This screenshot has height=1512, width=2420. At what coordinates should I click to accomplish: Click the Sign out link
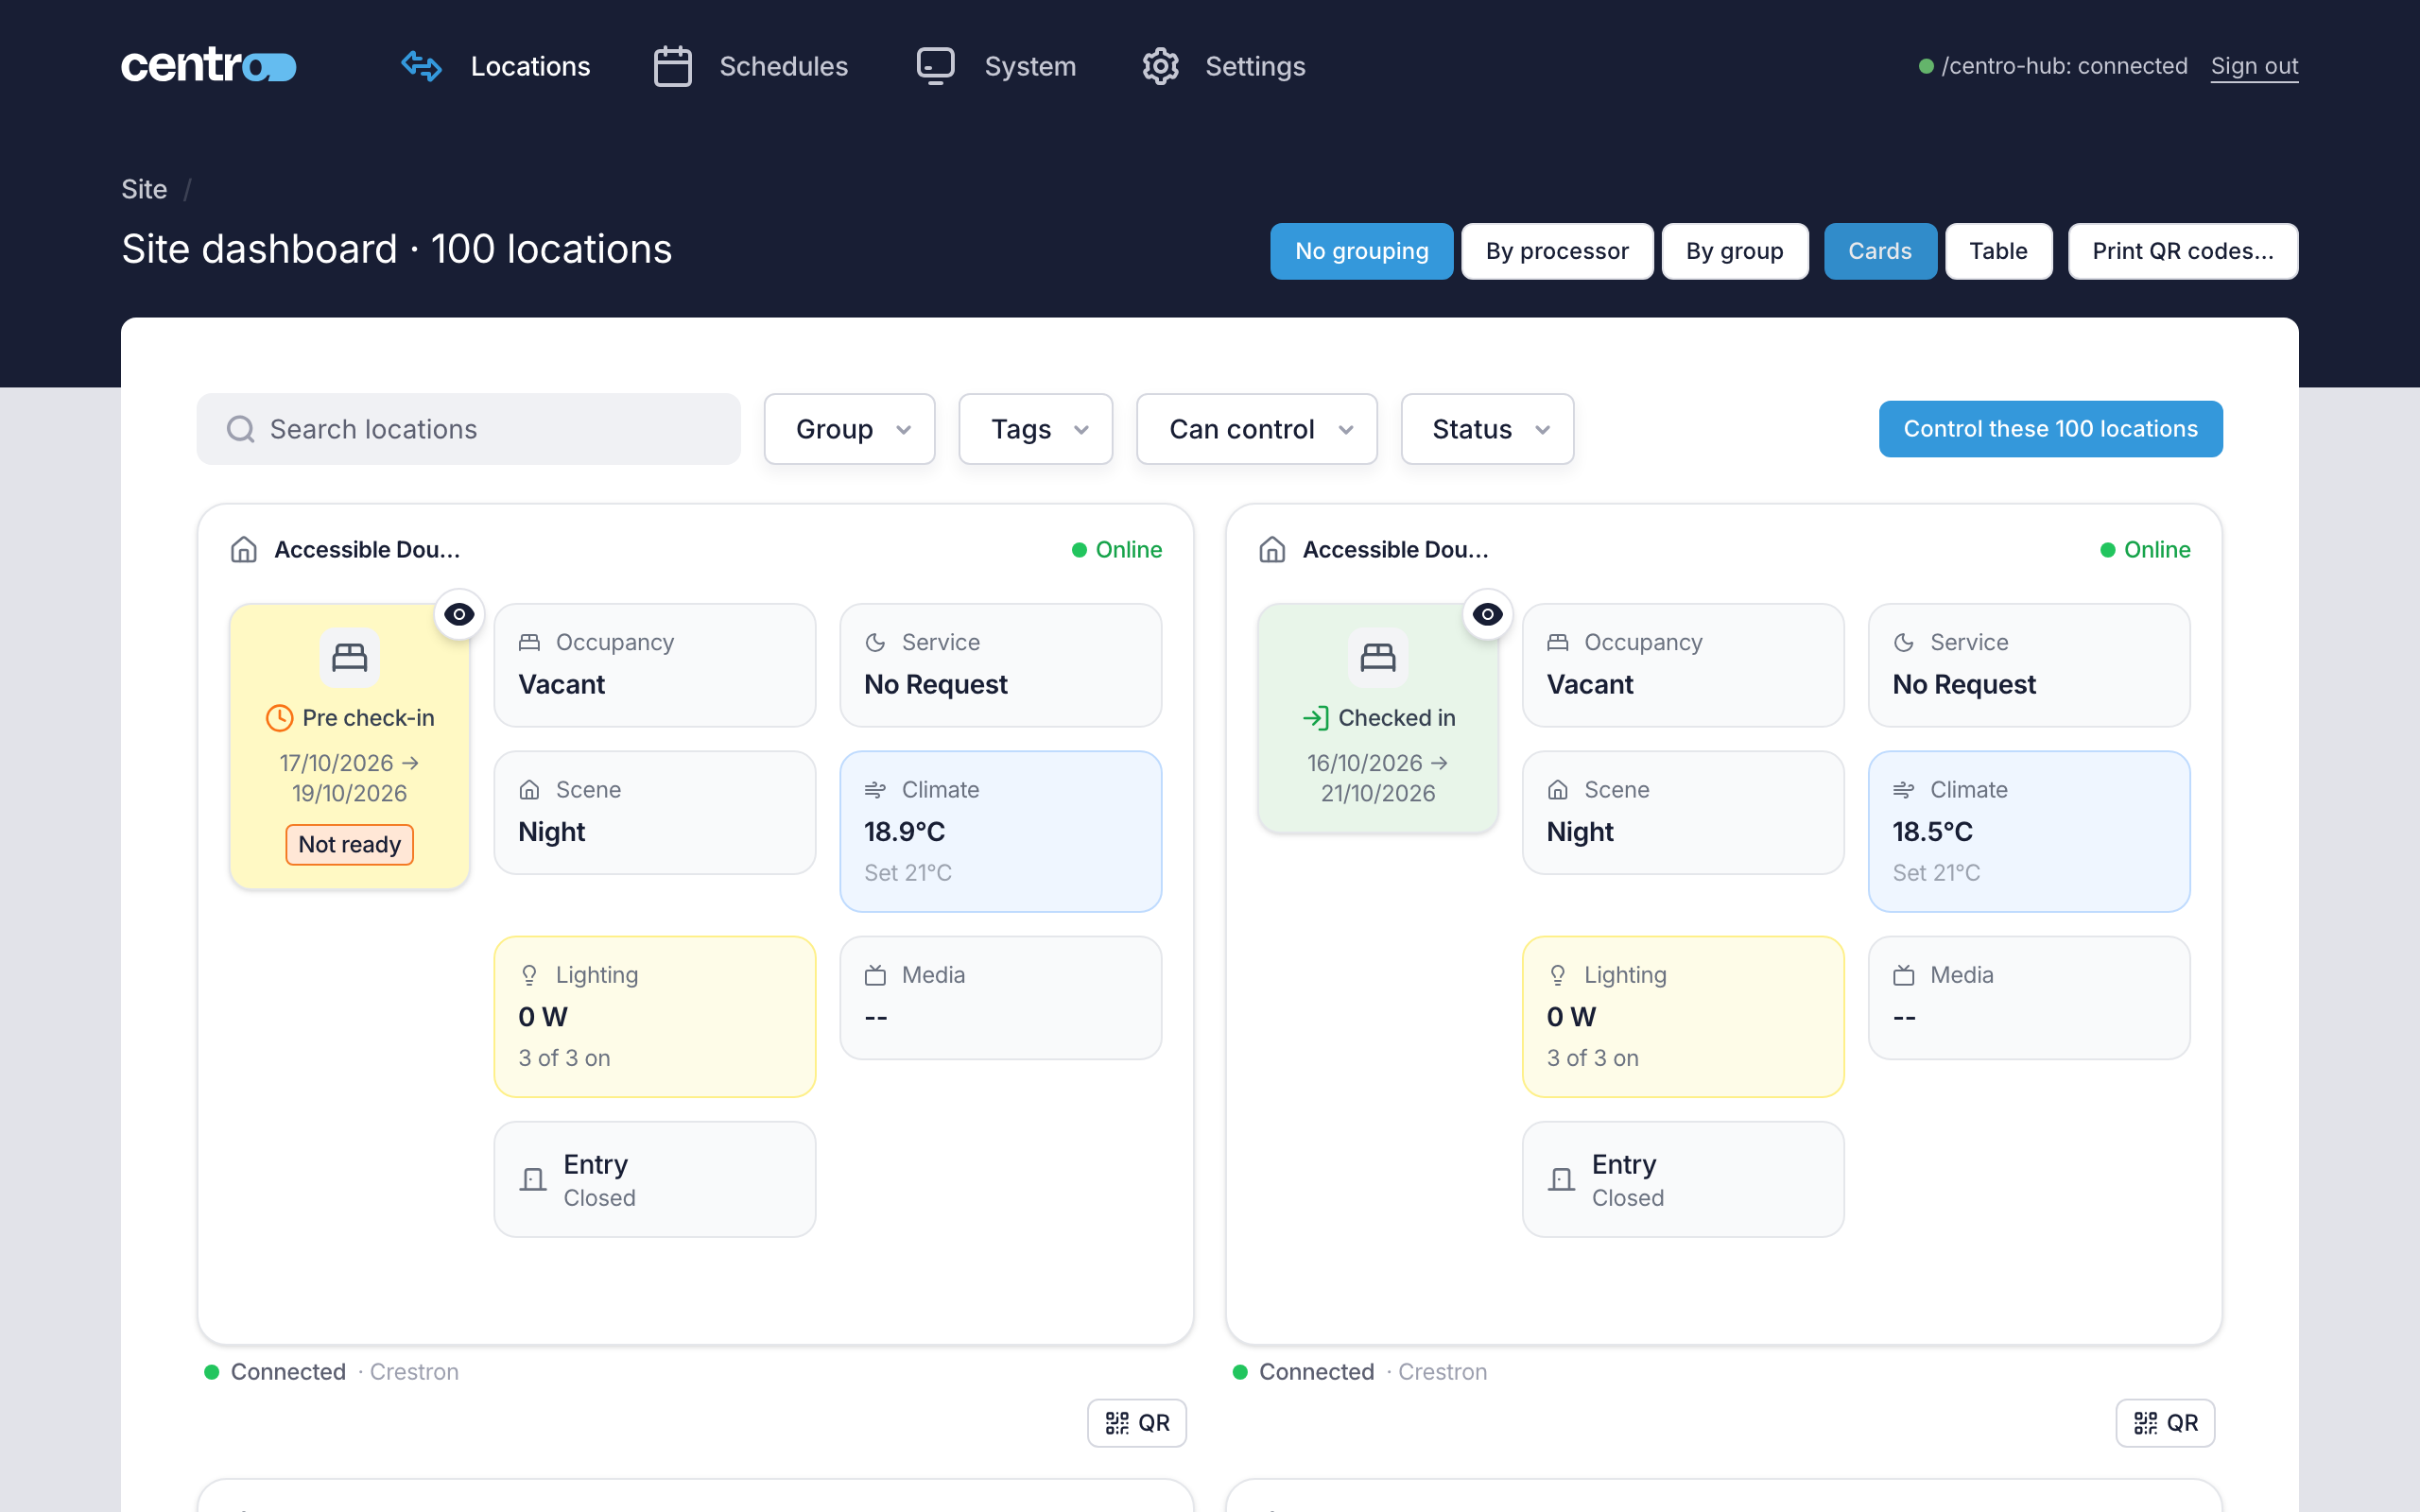click(2254, 66)
